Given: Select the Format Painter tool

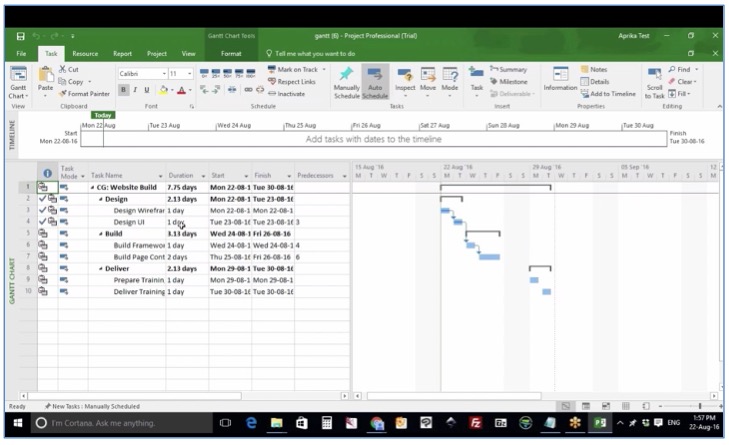Looking at the screenshot, I should tap(84, 93).
